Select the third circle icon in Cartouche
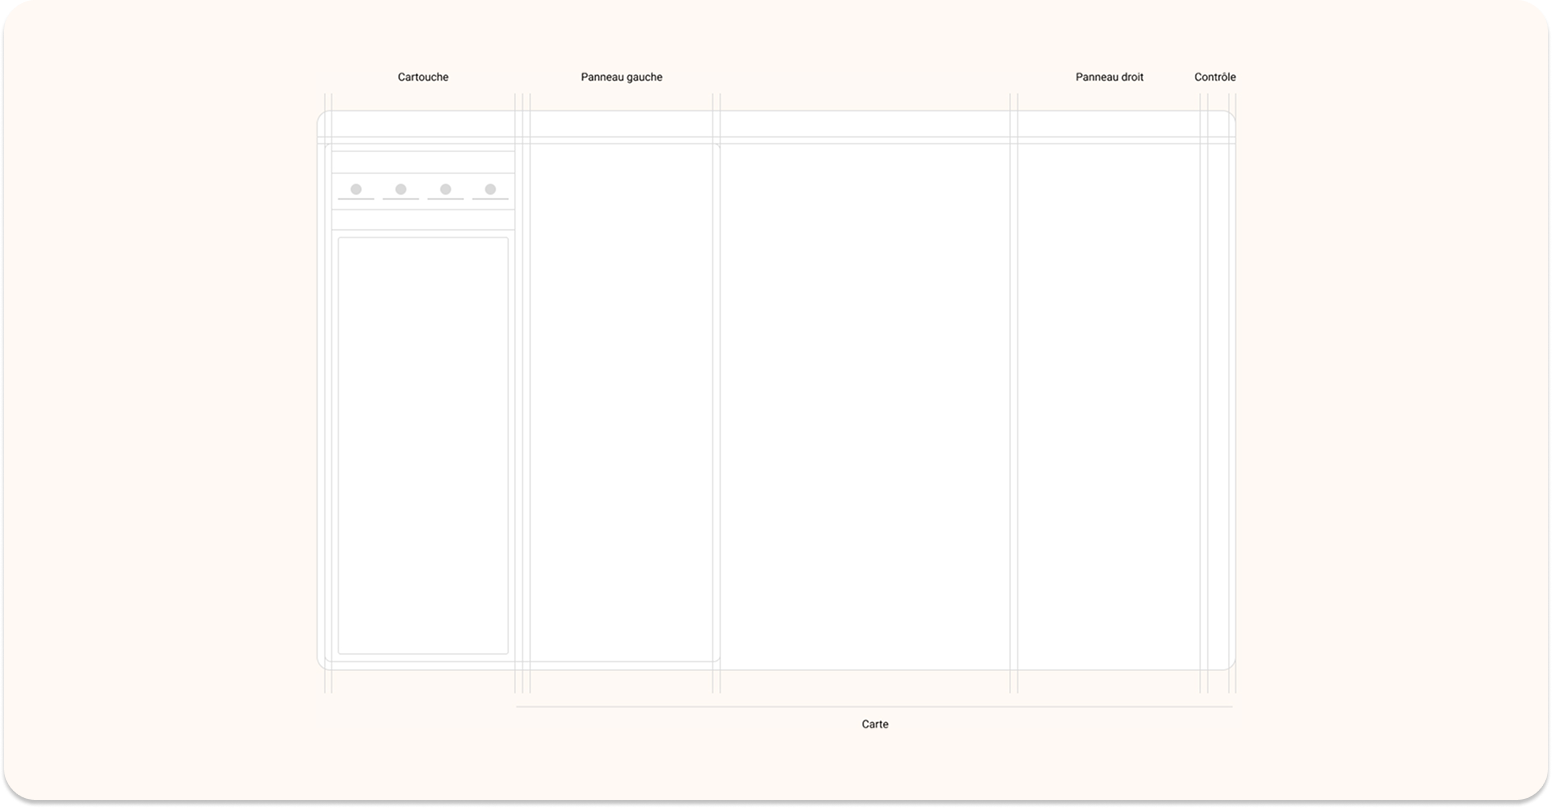 (x=446, y=189)
